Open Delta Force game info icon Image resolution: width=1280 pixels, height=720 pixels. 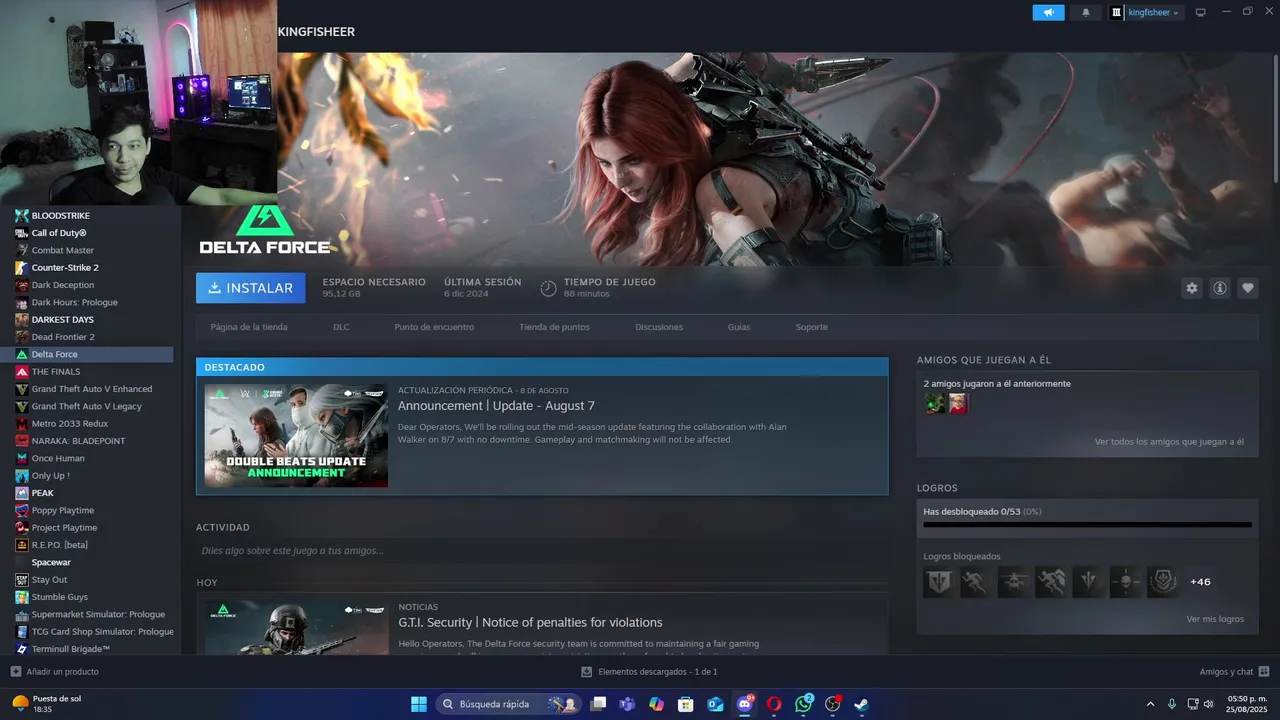[x=1219, y=288]
